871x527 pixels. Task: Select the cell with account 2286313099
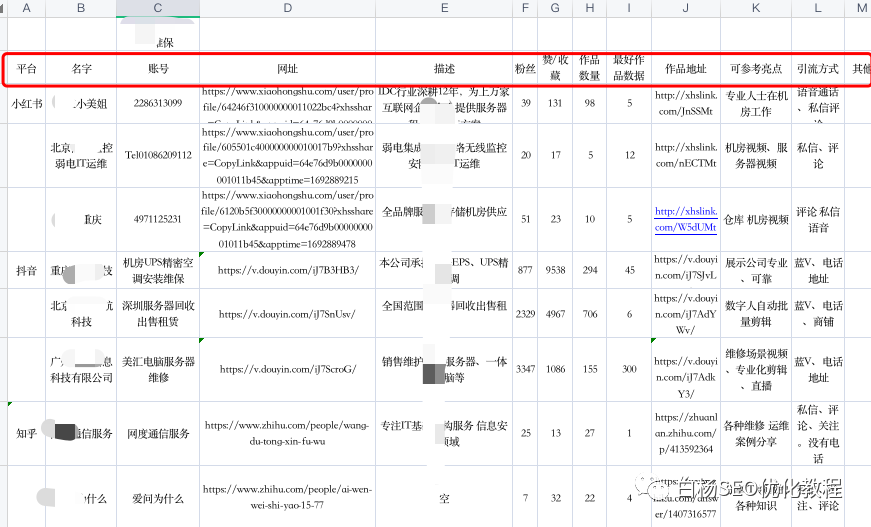(x=158, y=104)
